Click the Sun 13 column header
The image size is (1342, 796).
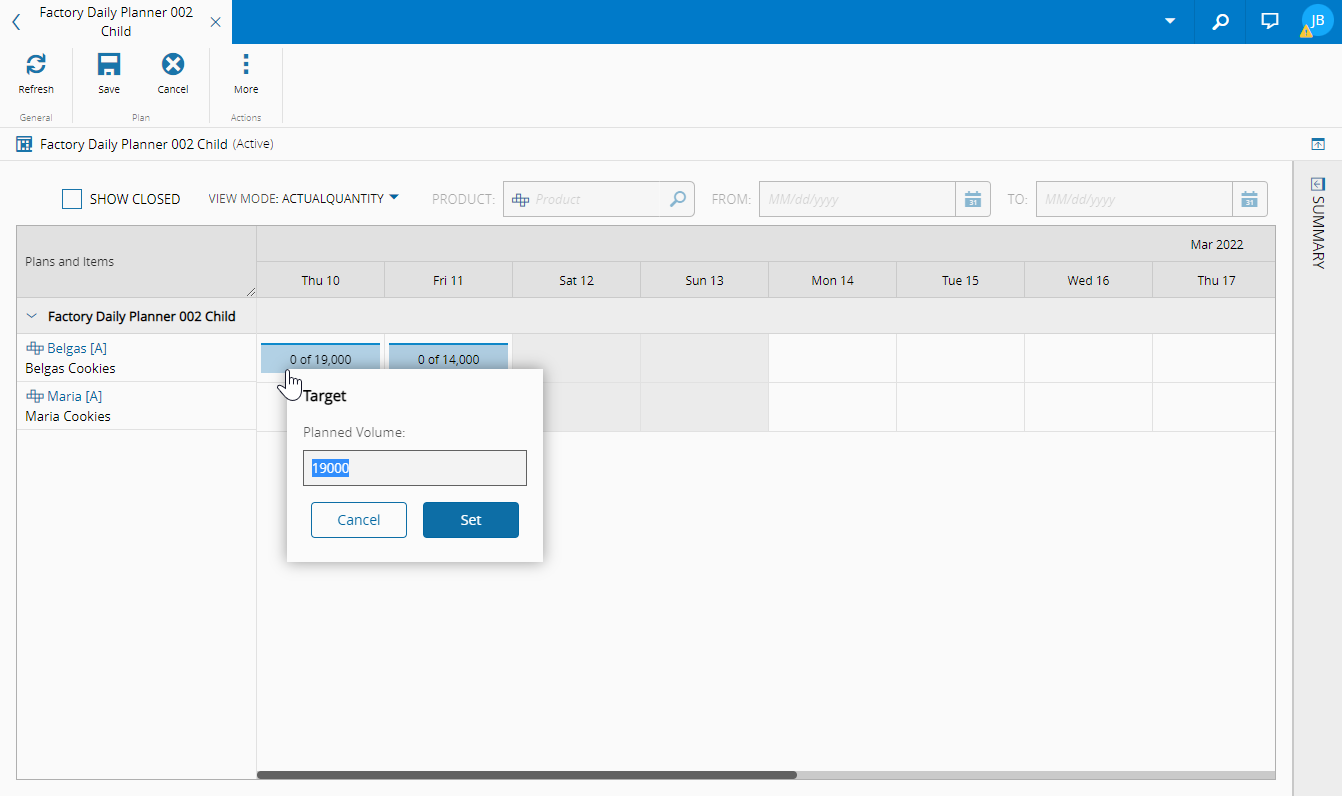point(704,280)
